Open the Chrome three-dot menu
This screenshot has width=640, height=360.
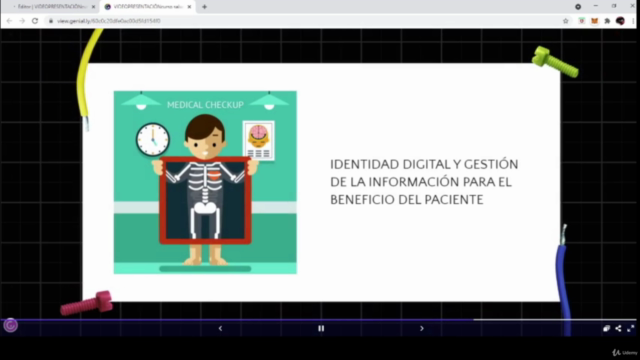tap(634, 21)
